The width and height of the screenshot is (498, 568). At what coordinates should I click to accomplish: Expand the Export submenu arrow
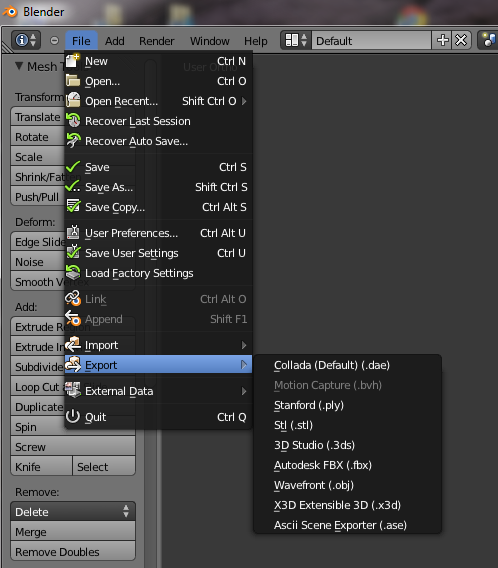(244, 365)
